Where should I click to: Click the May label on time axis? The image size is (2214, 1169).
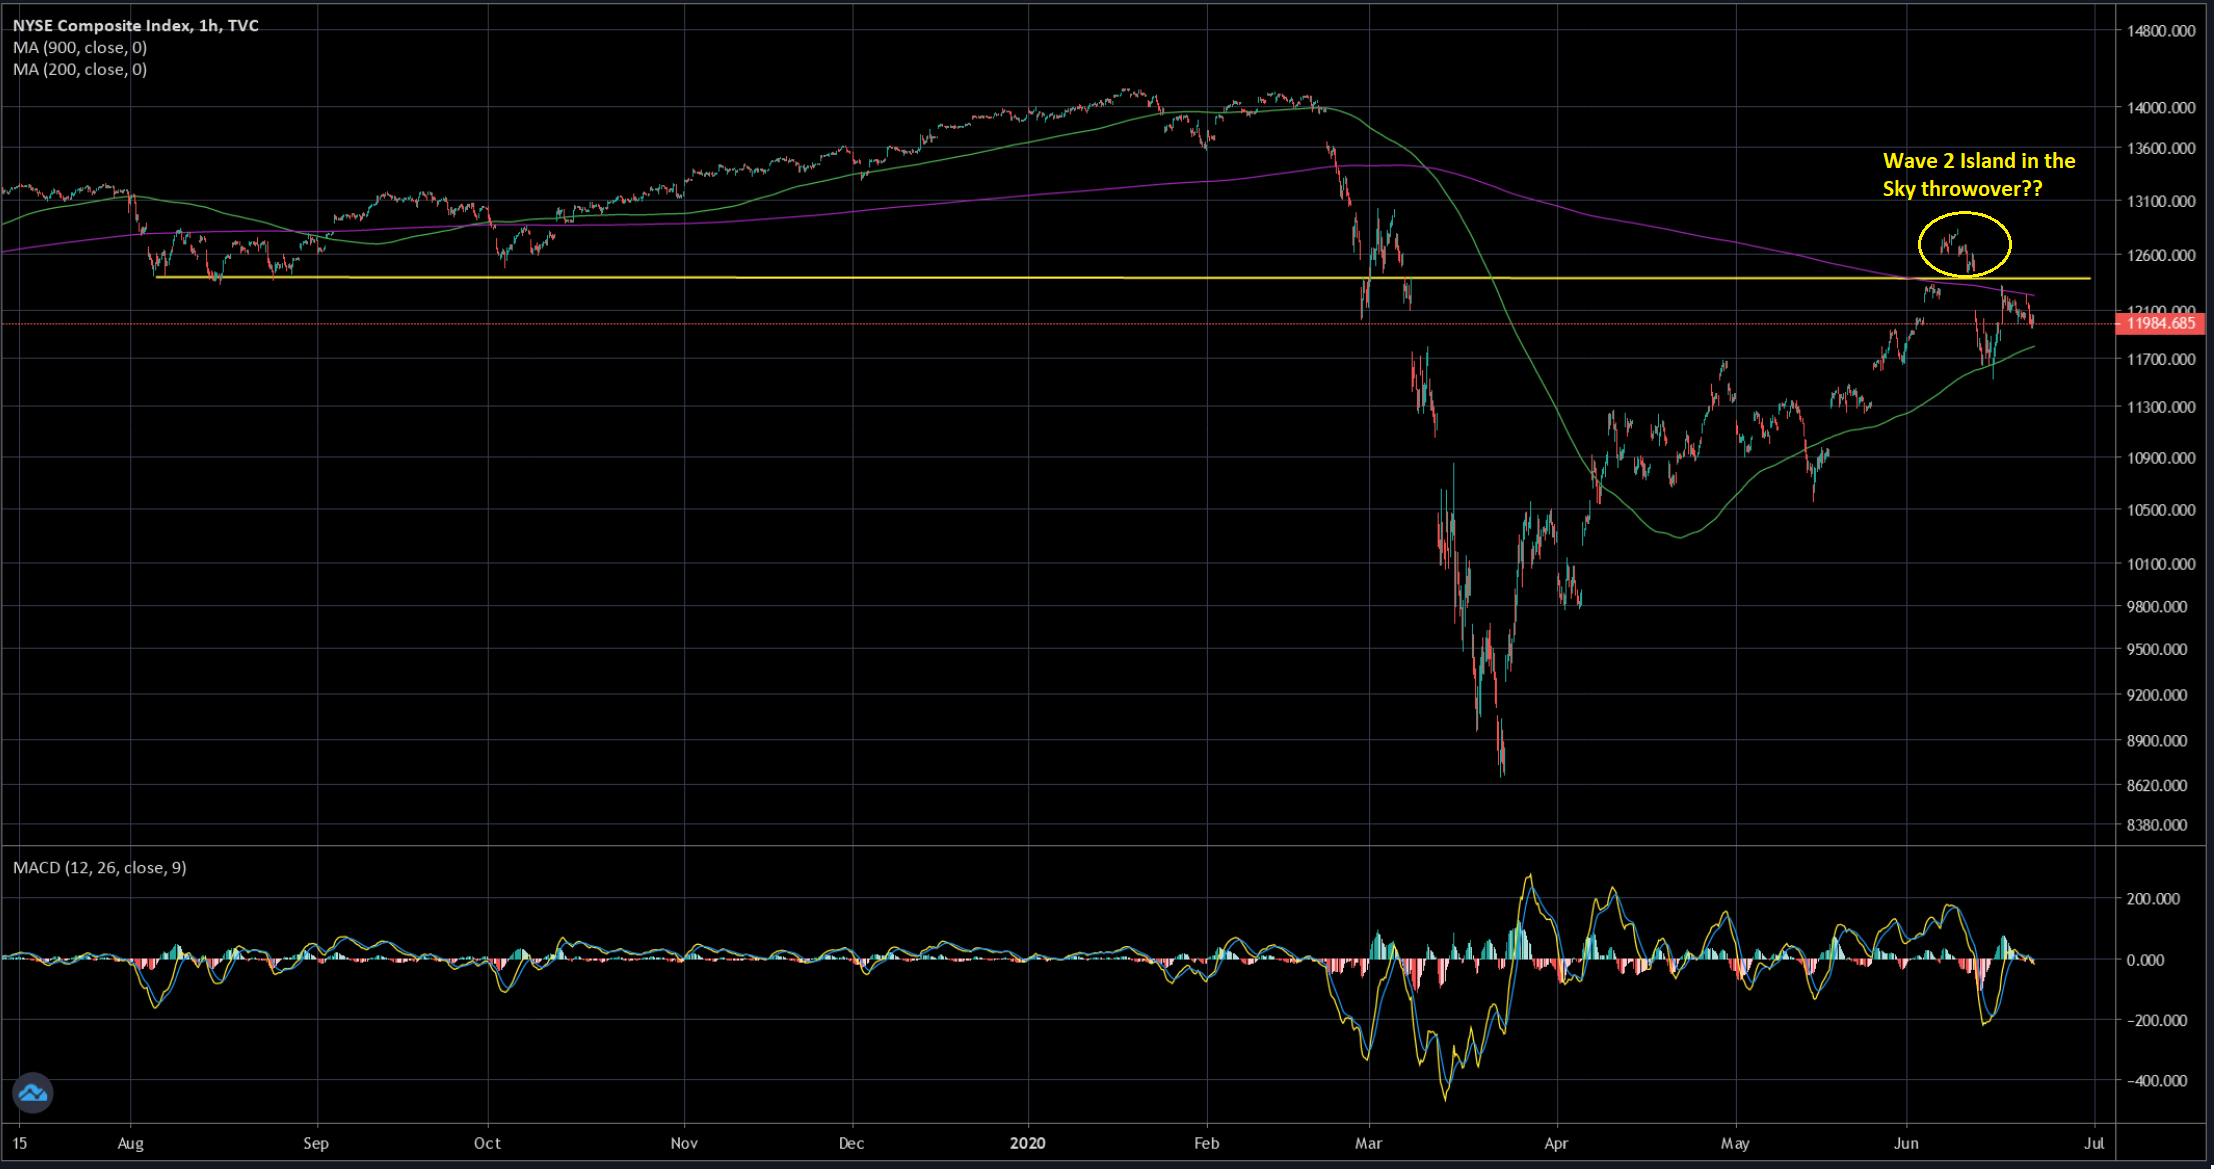tap(1735, 1143)
